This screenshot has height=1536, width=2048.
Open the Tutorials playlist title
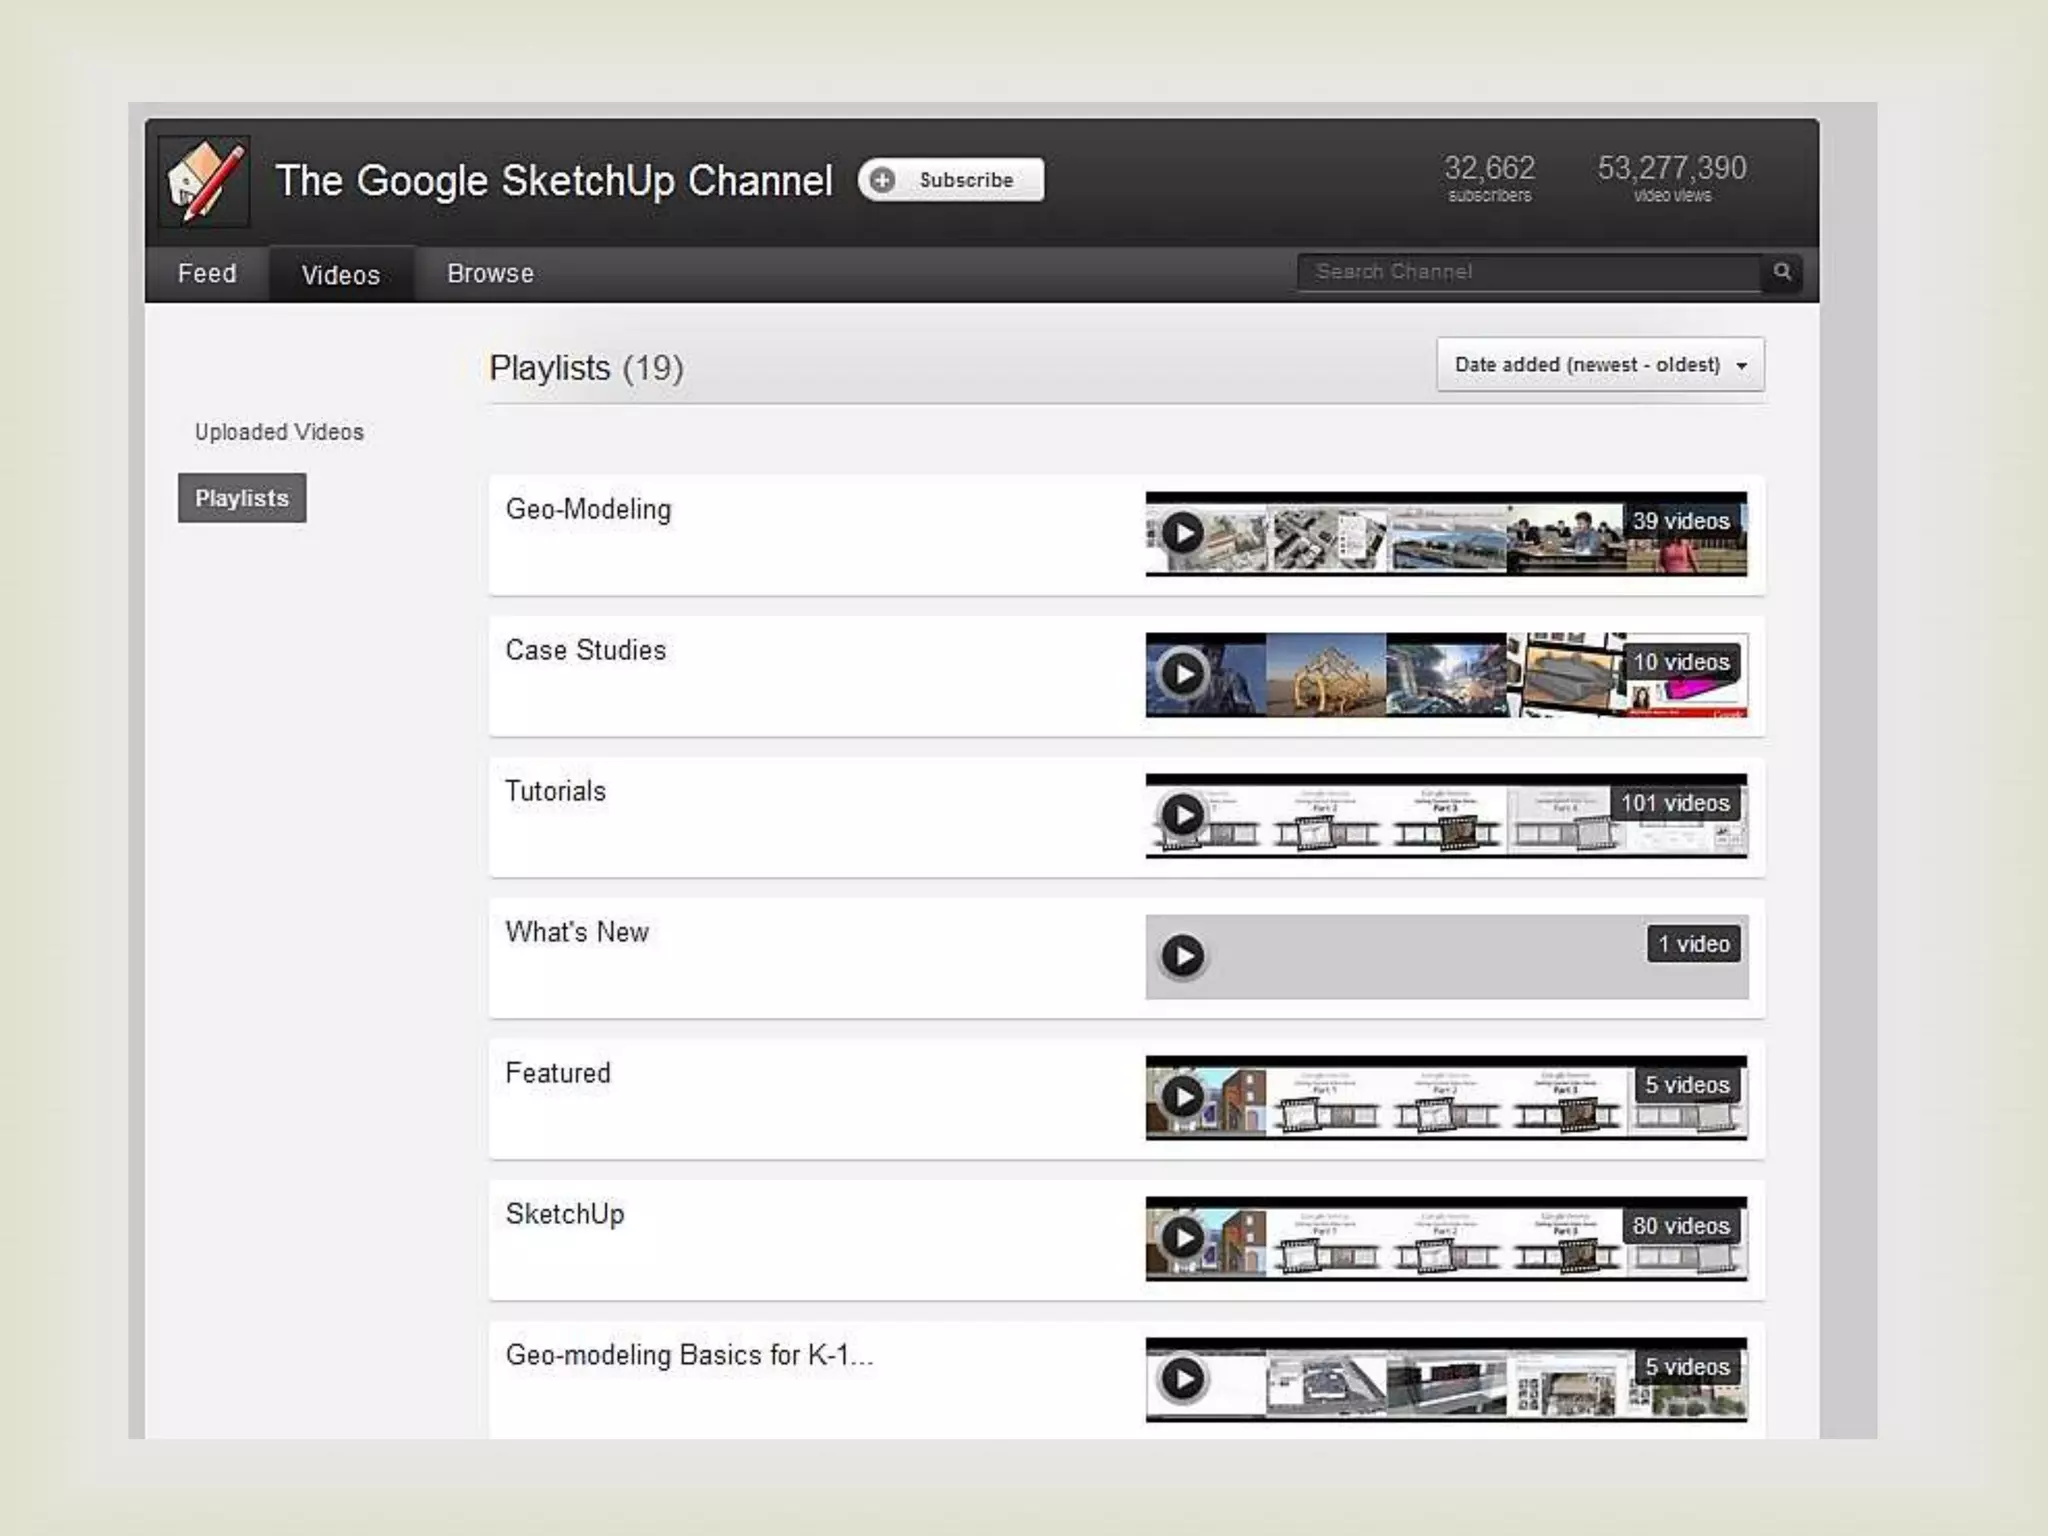coord(555,791)
